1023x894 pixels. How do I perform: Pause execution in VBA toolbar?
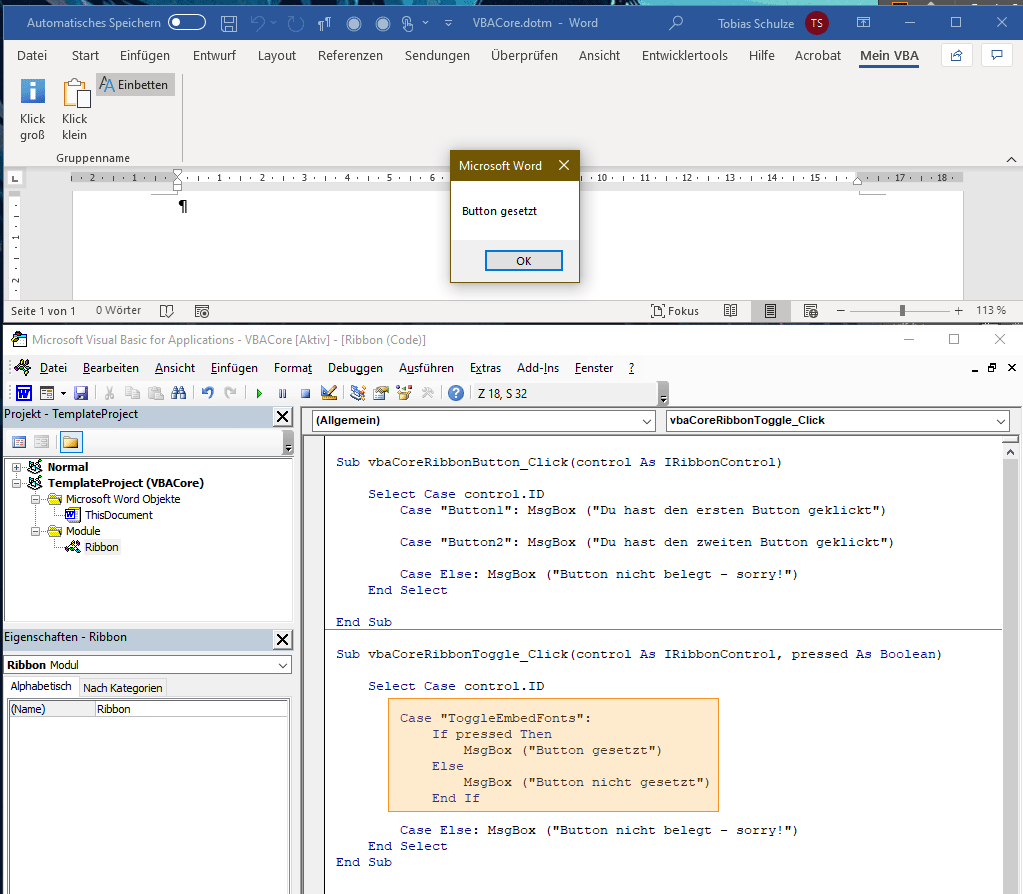click(282, 393)
